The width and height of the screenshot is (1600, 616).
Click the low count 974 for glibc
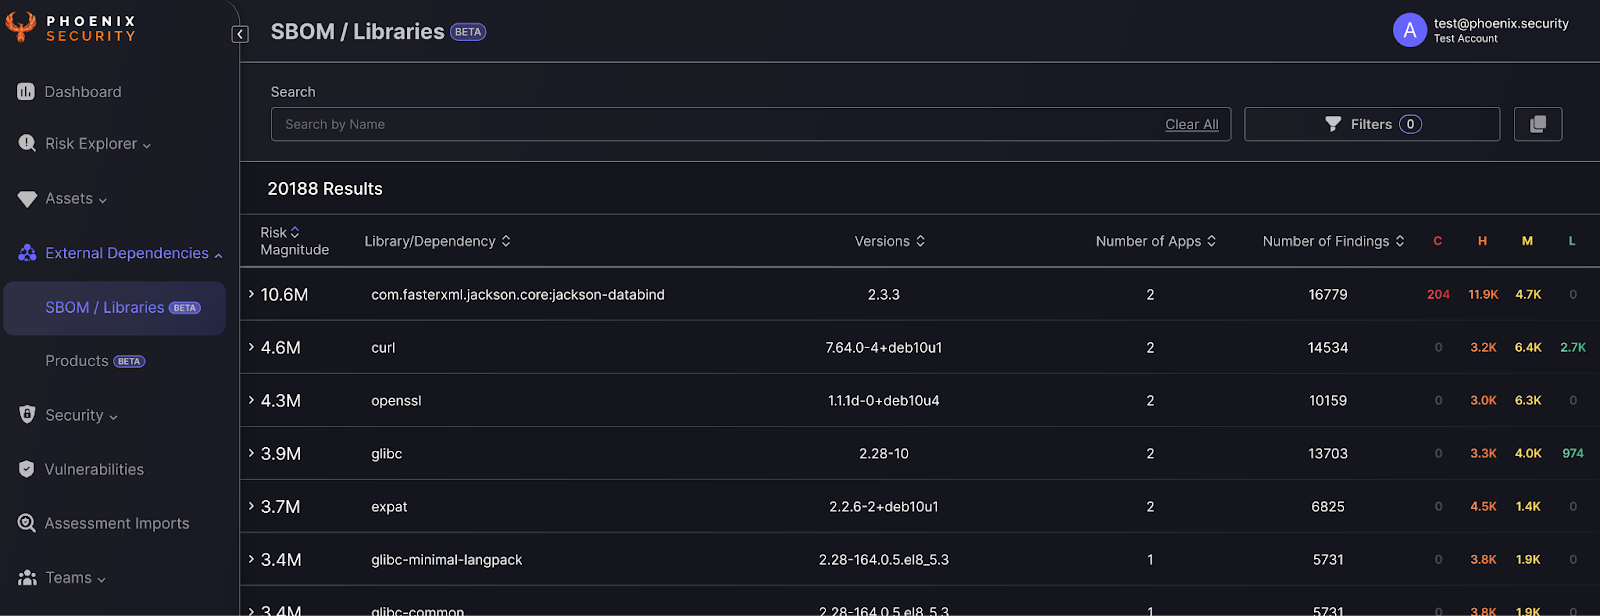click(1573, 454)
